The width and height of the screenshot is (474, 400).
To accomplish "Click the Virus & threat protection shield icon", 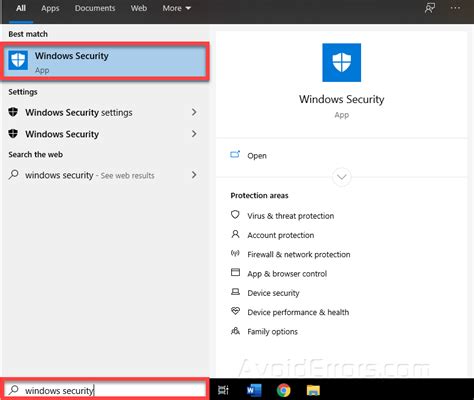I will coord(235,215).
